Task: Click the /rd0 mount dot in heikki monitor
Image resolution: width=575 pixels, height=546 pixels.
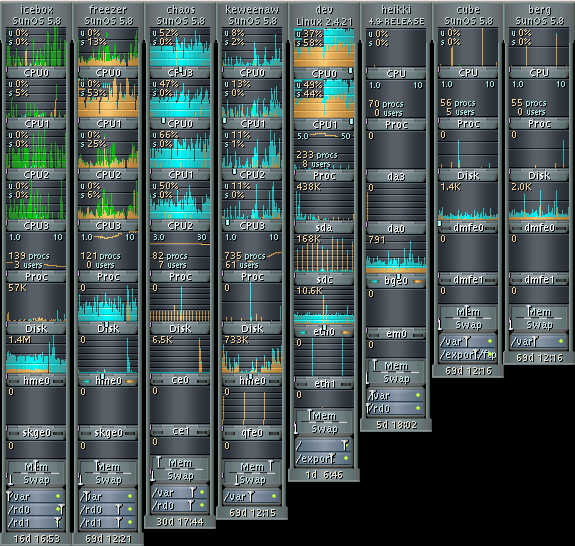Action: click(418, 408)
